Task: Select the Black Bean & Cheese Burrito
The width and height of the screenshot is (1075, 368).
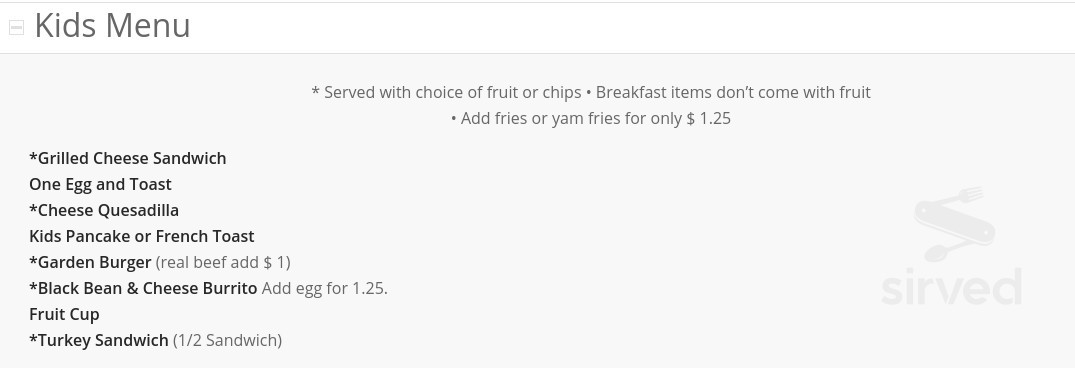Action: coord(143,289)
